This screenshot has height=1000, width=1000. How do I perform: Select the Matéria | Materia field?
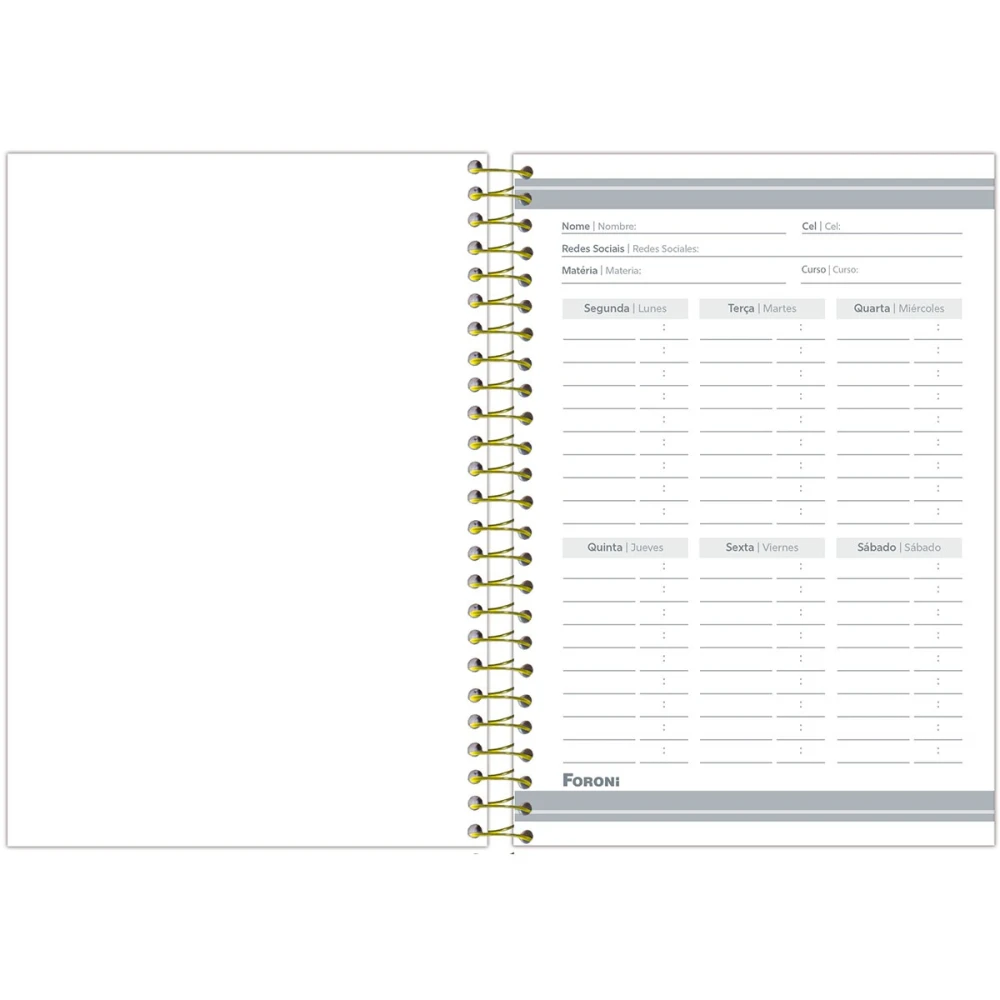[x=712, y=271]
